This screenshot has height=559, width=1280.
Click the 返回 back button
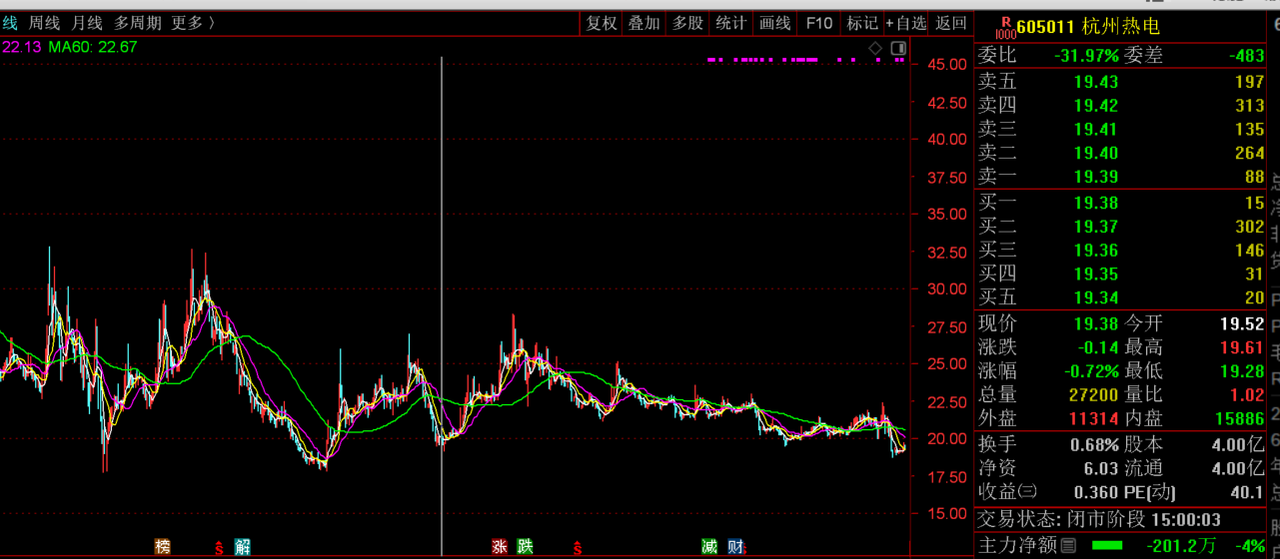pos(951,23)
